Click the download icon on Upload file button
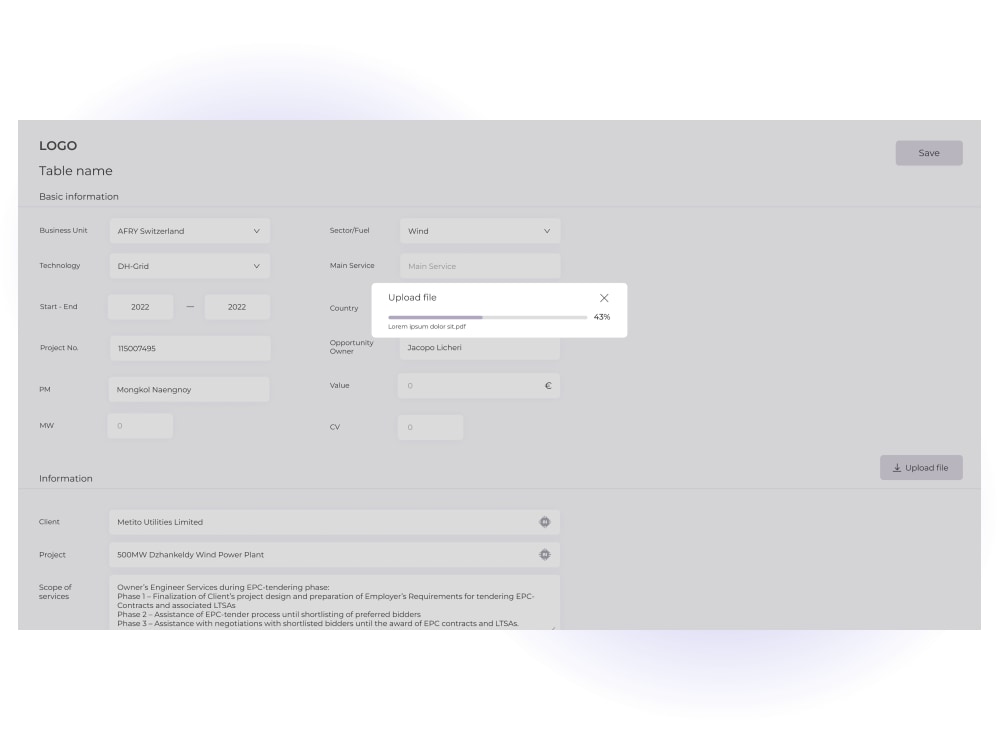Image resolution: width=1000 pixels, height=750 pixels. click(896, 467)
